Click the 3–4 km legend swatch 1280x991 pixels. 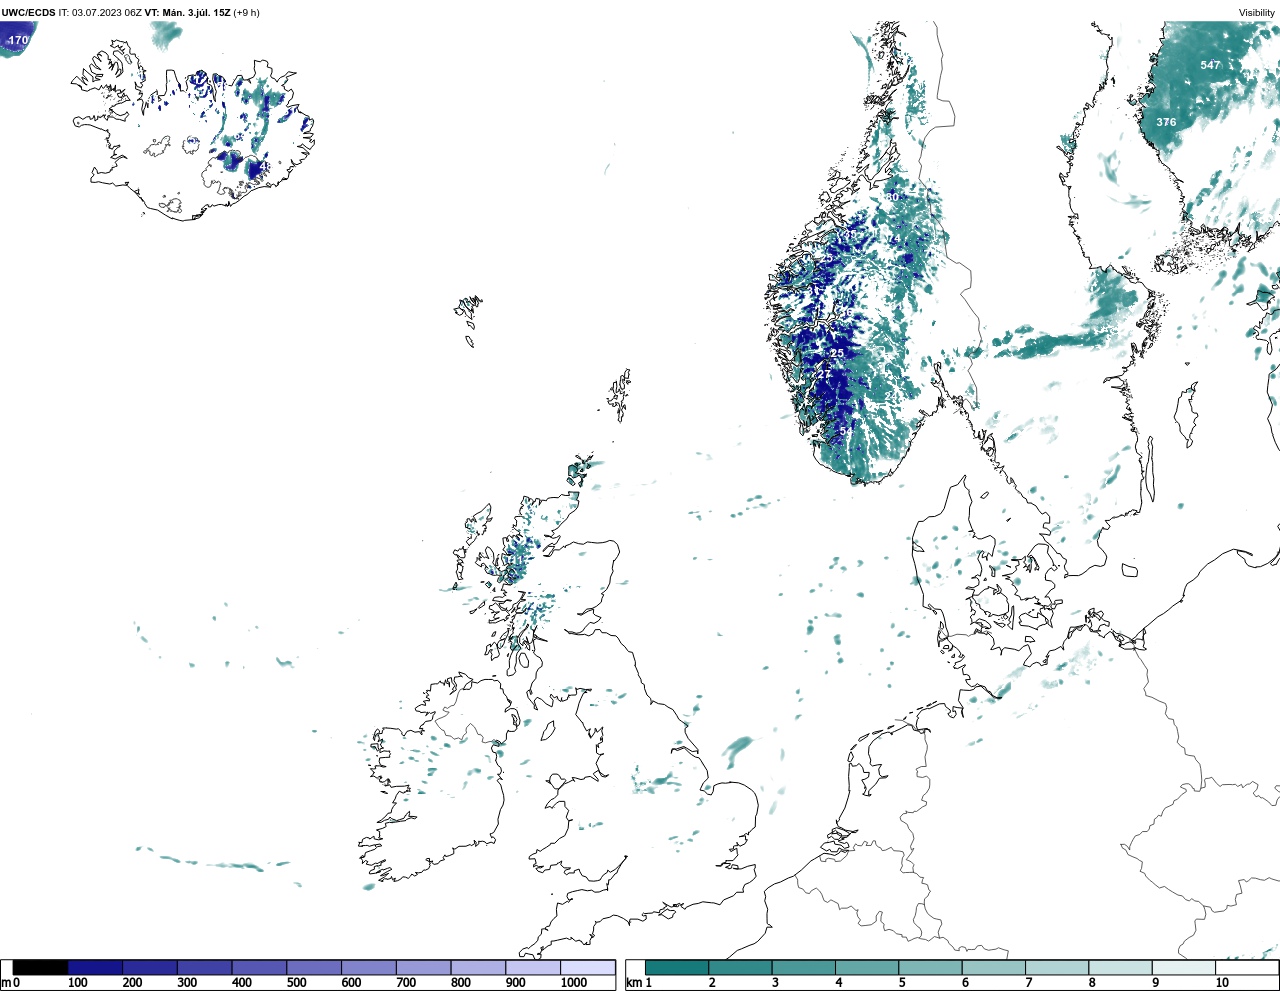coord(803,967)
